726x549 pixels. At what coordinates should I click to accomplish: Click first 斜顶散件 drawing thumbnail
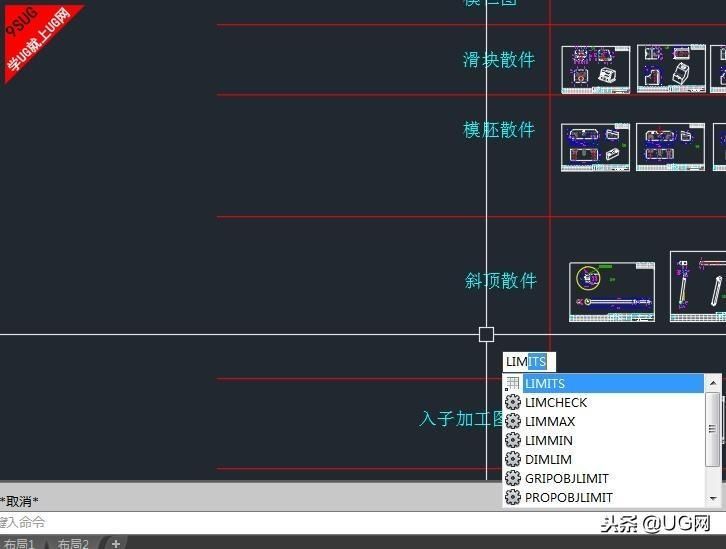[612, 292]
